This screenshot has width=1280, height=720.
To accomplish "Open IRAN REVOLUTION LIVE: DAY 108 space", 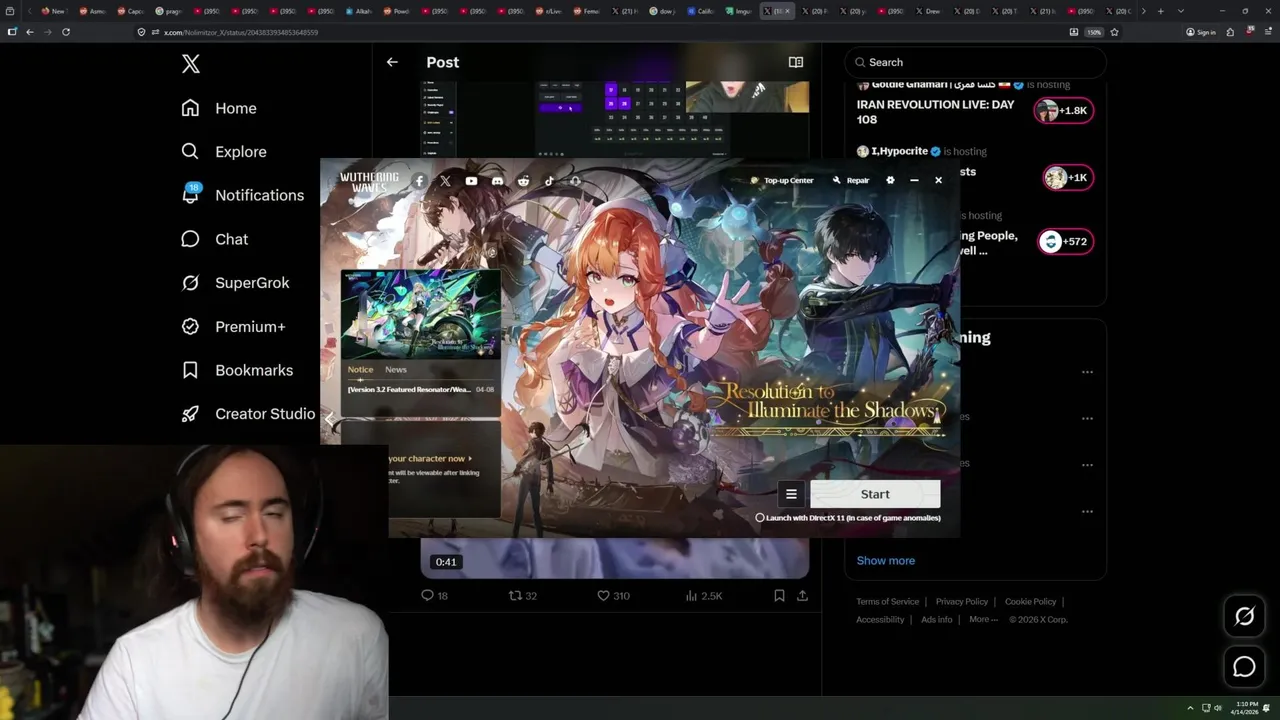I will [935, 112].
